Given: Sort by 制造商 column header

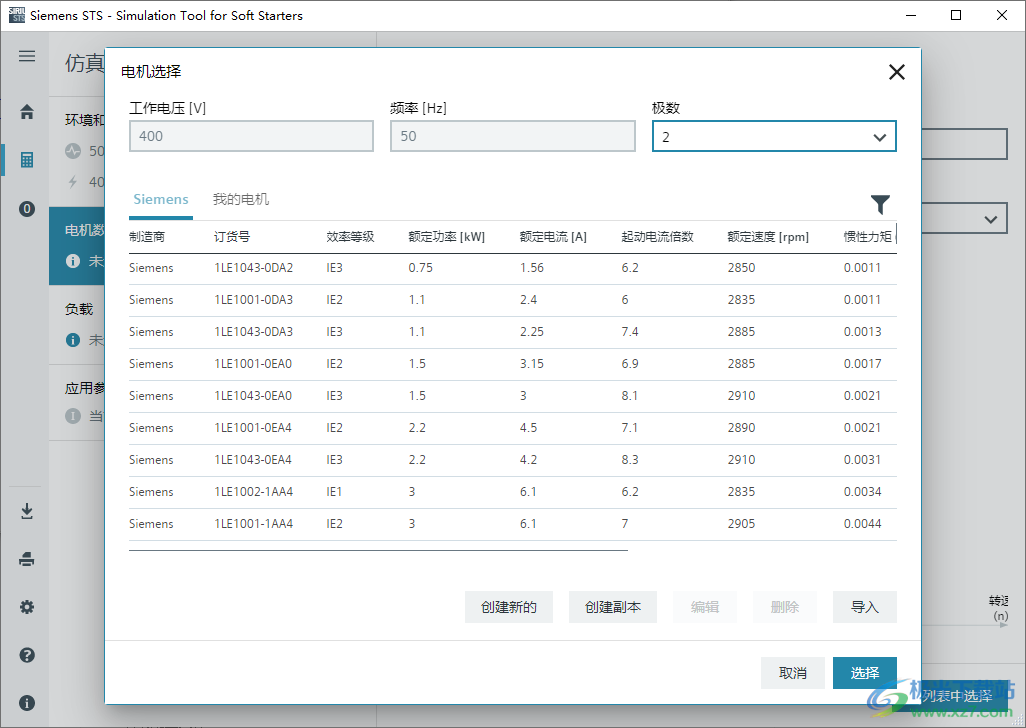Looking at the screenshot, I should 147,237.
